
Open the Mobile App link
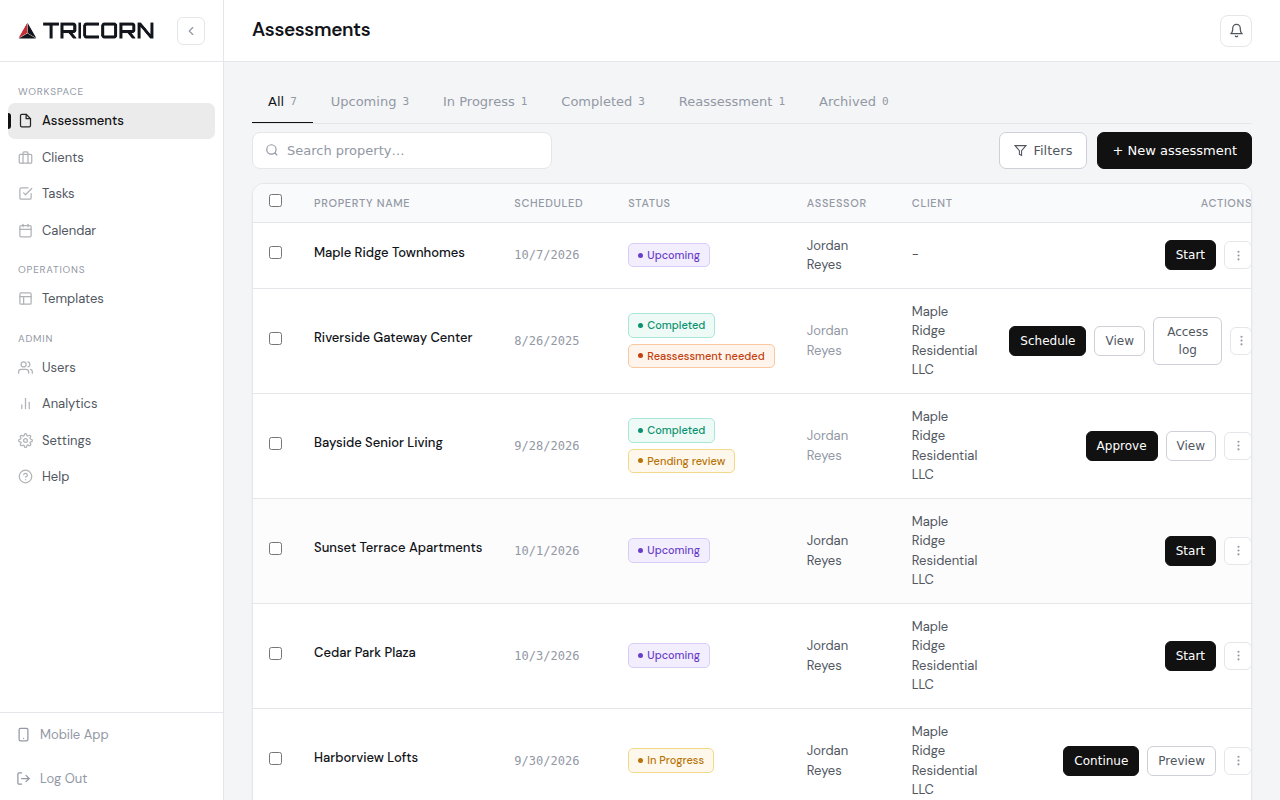pos(111,734)
